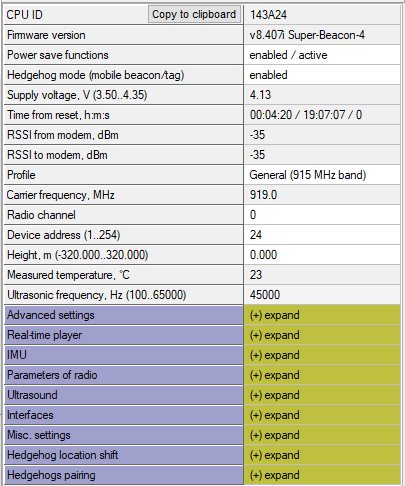Open Profile General (915 MHz band) field
Viewport: 405px width, 486px height.
(322, 175)
